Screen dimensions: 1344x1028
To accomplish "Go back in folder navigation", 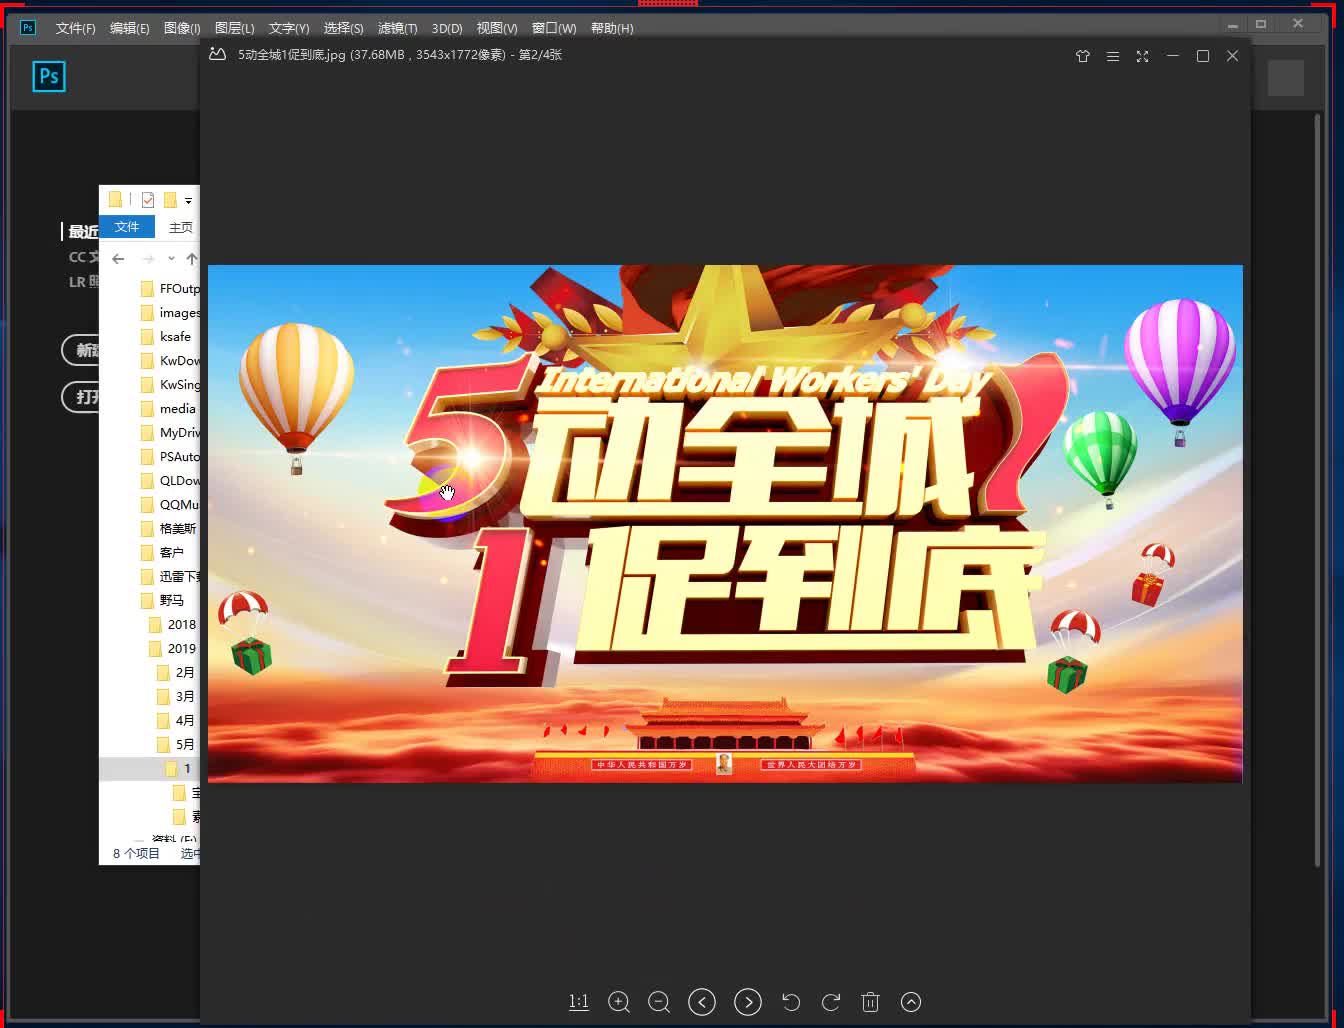I will 117,258.
